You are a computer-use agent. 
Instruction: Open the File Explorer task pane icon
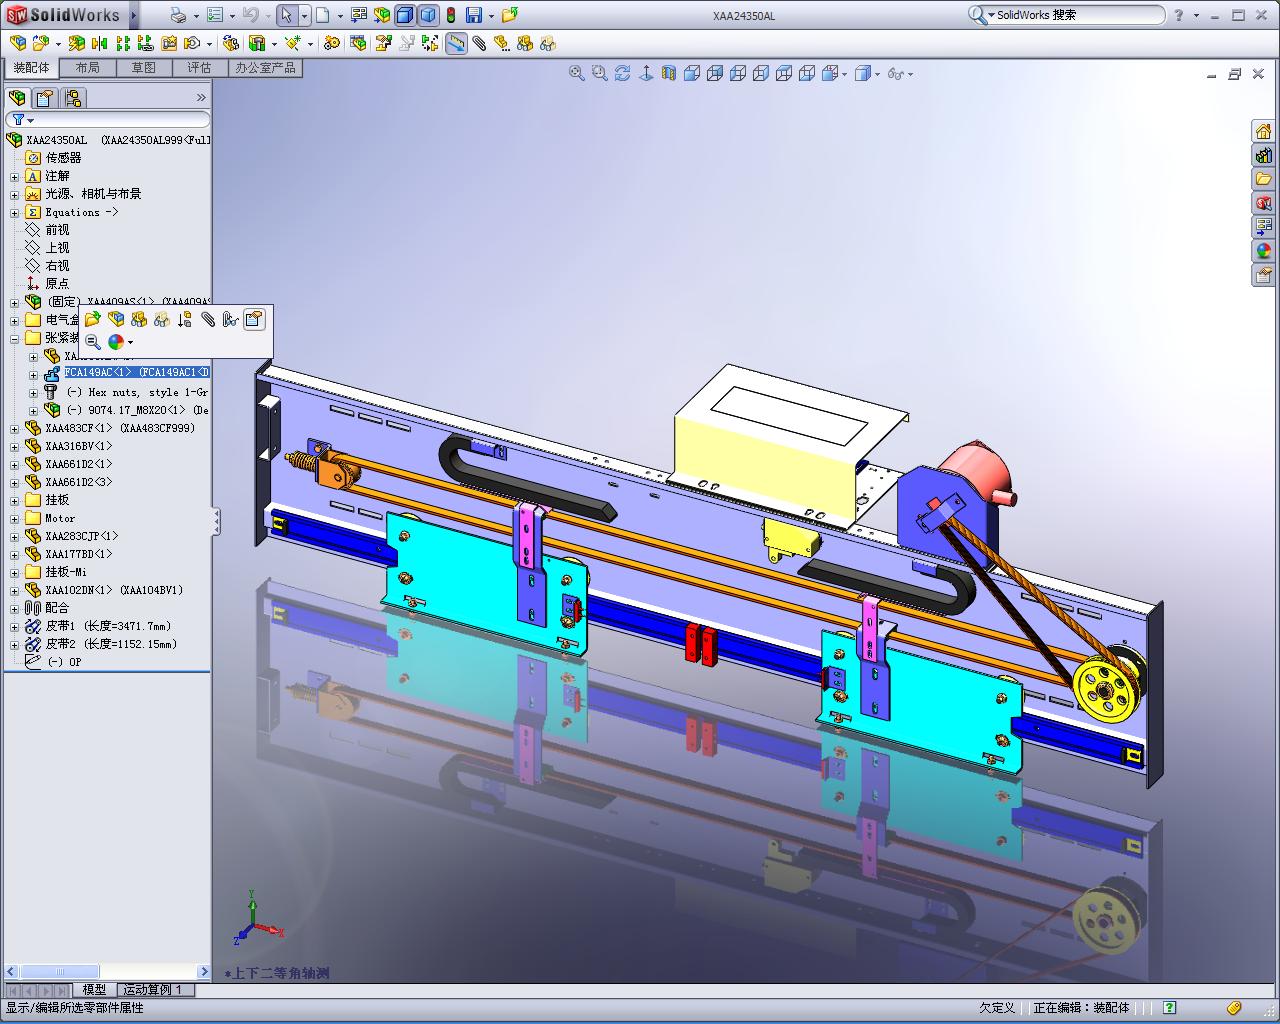(x=1264, y=180)
